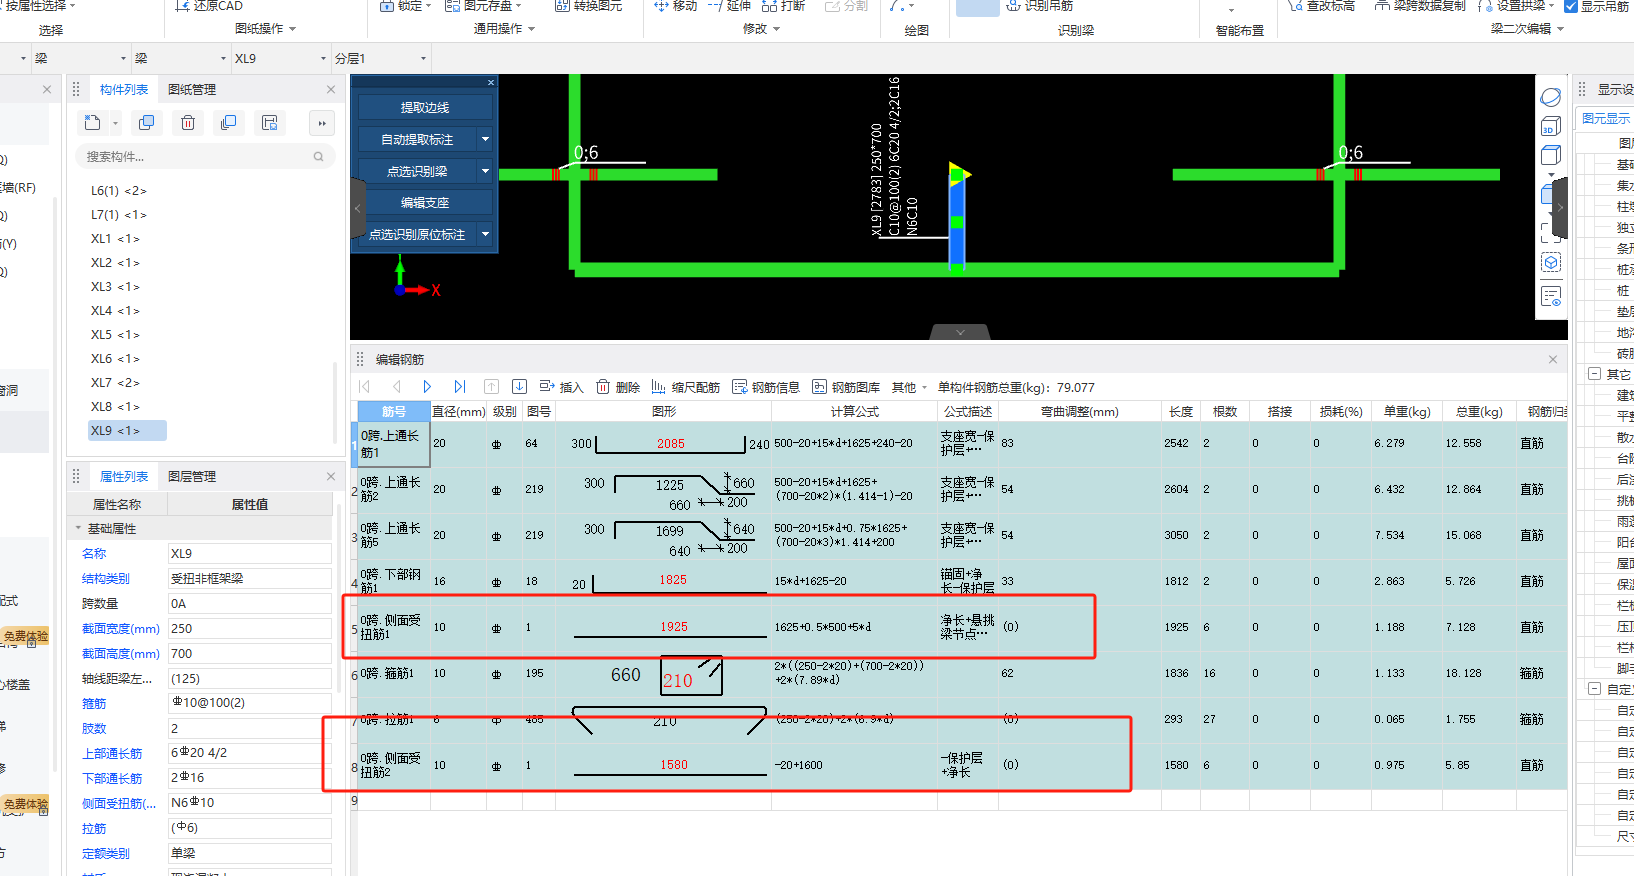Open dropdown arrow beside 点选识别原位标注
1634x876 pixels.
pyautogui.click(x=485, y=234)
